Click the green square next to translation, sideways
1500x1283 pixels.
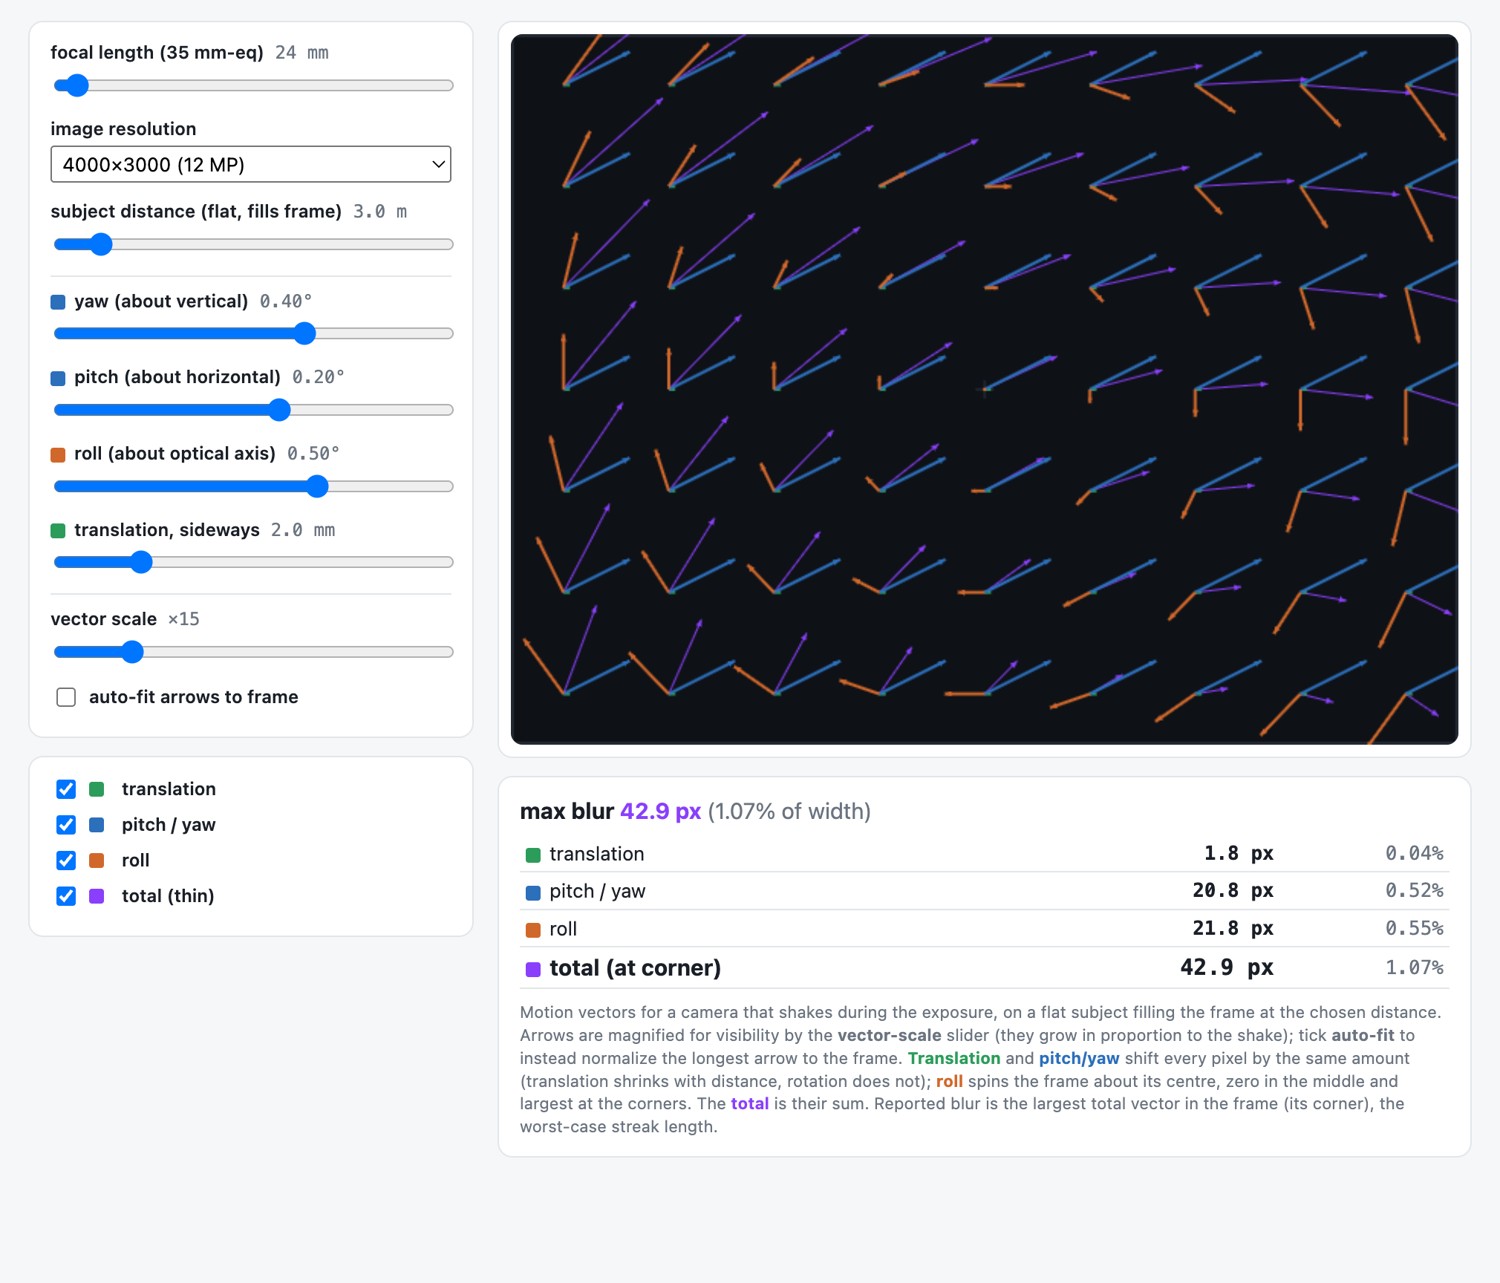[58, 531]
